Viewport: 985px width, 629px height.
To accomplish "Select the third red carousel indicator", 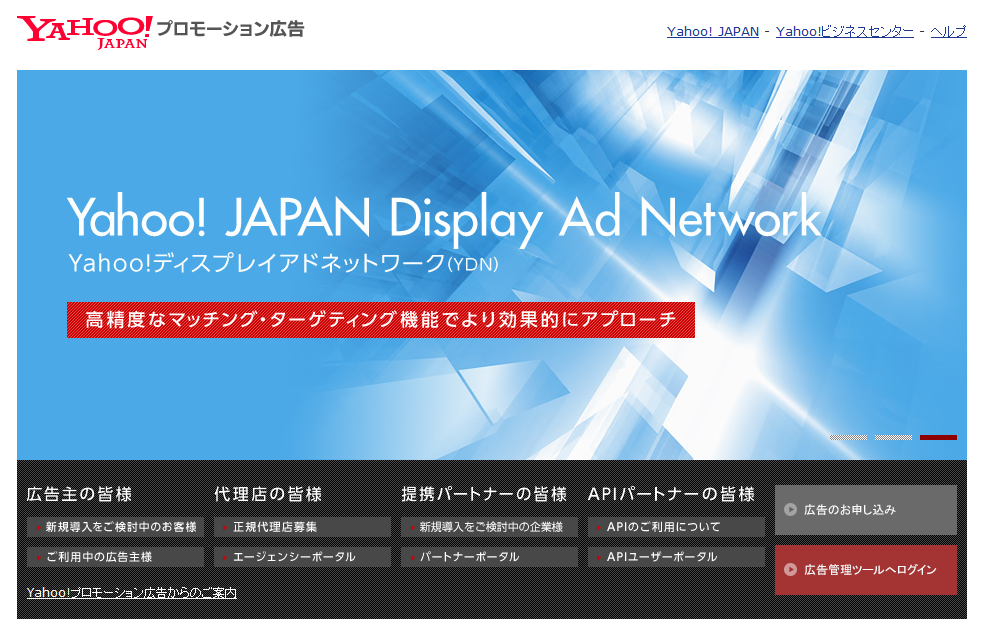I will click(939, 437).
